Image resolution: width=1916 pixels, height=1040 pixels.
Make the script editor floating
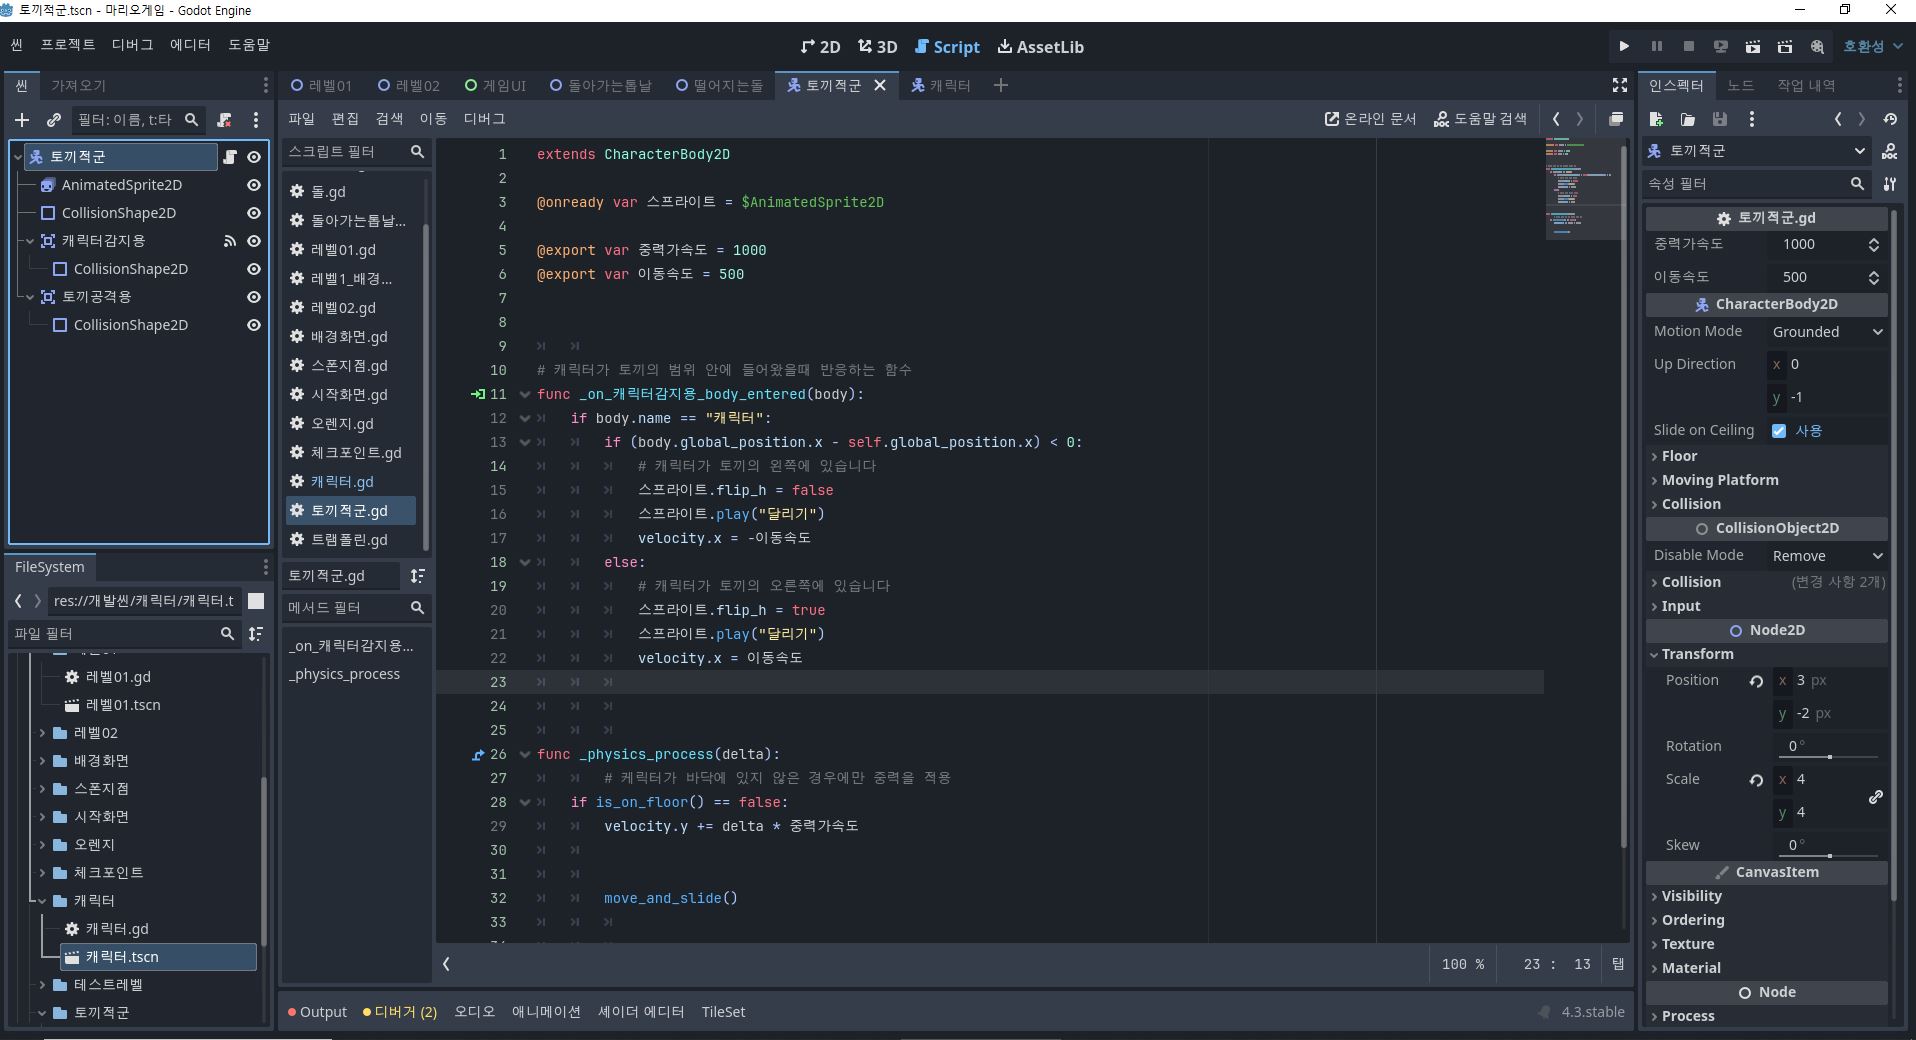[x=1616, y=119]
